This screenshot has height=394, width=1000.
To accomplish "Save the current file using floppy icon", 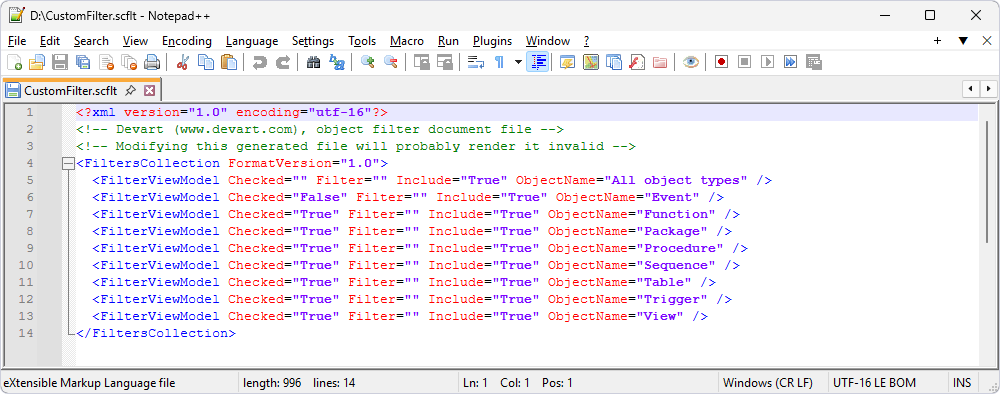I will click(x=60, y=62).
